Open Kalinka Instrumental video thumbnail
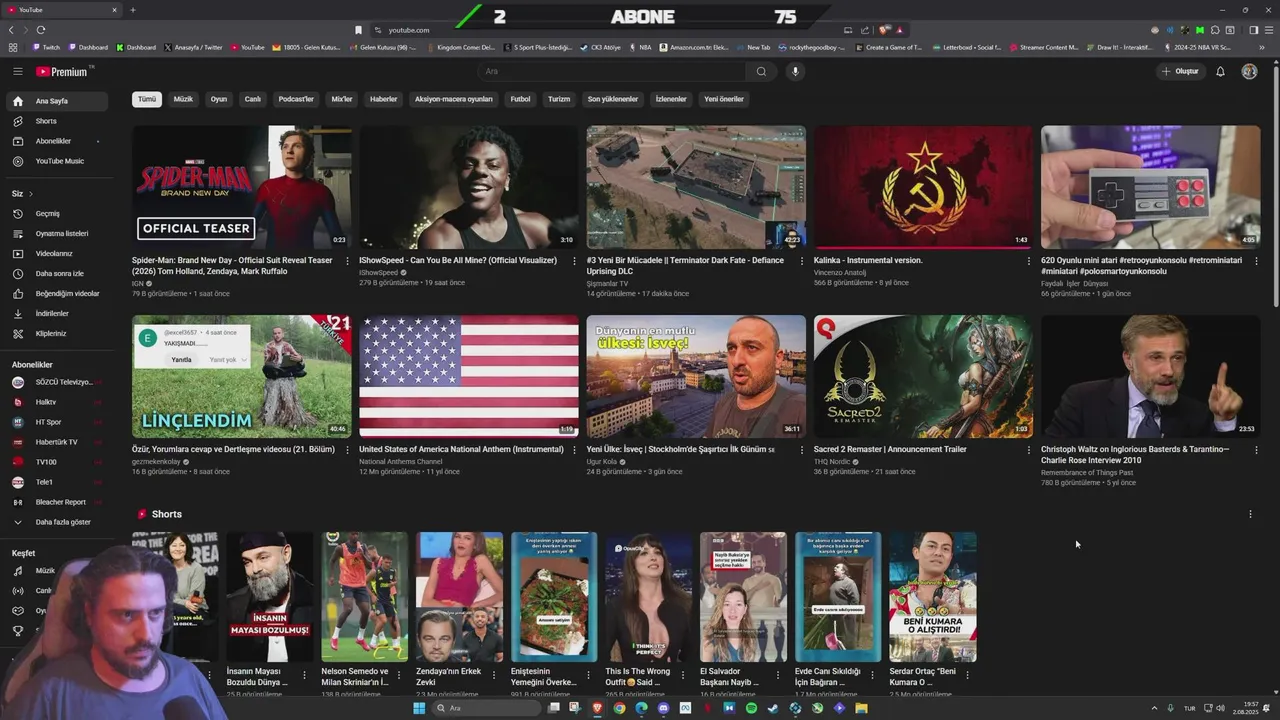The height and width of the screenshot is (720, 1280). tap(923, 187)
